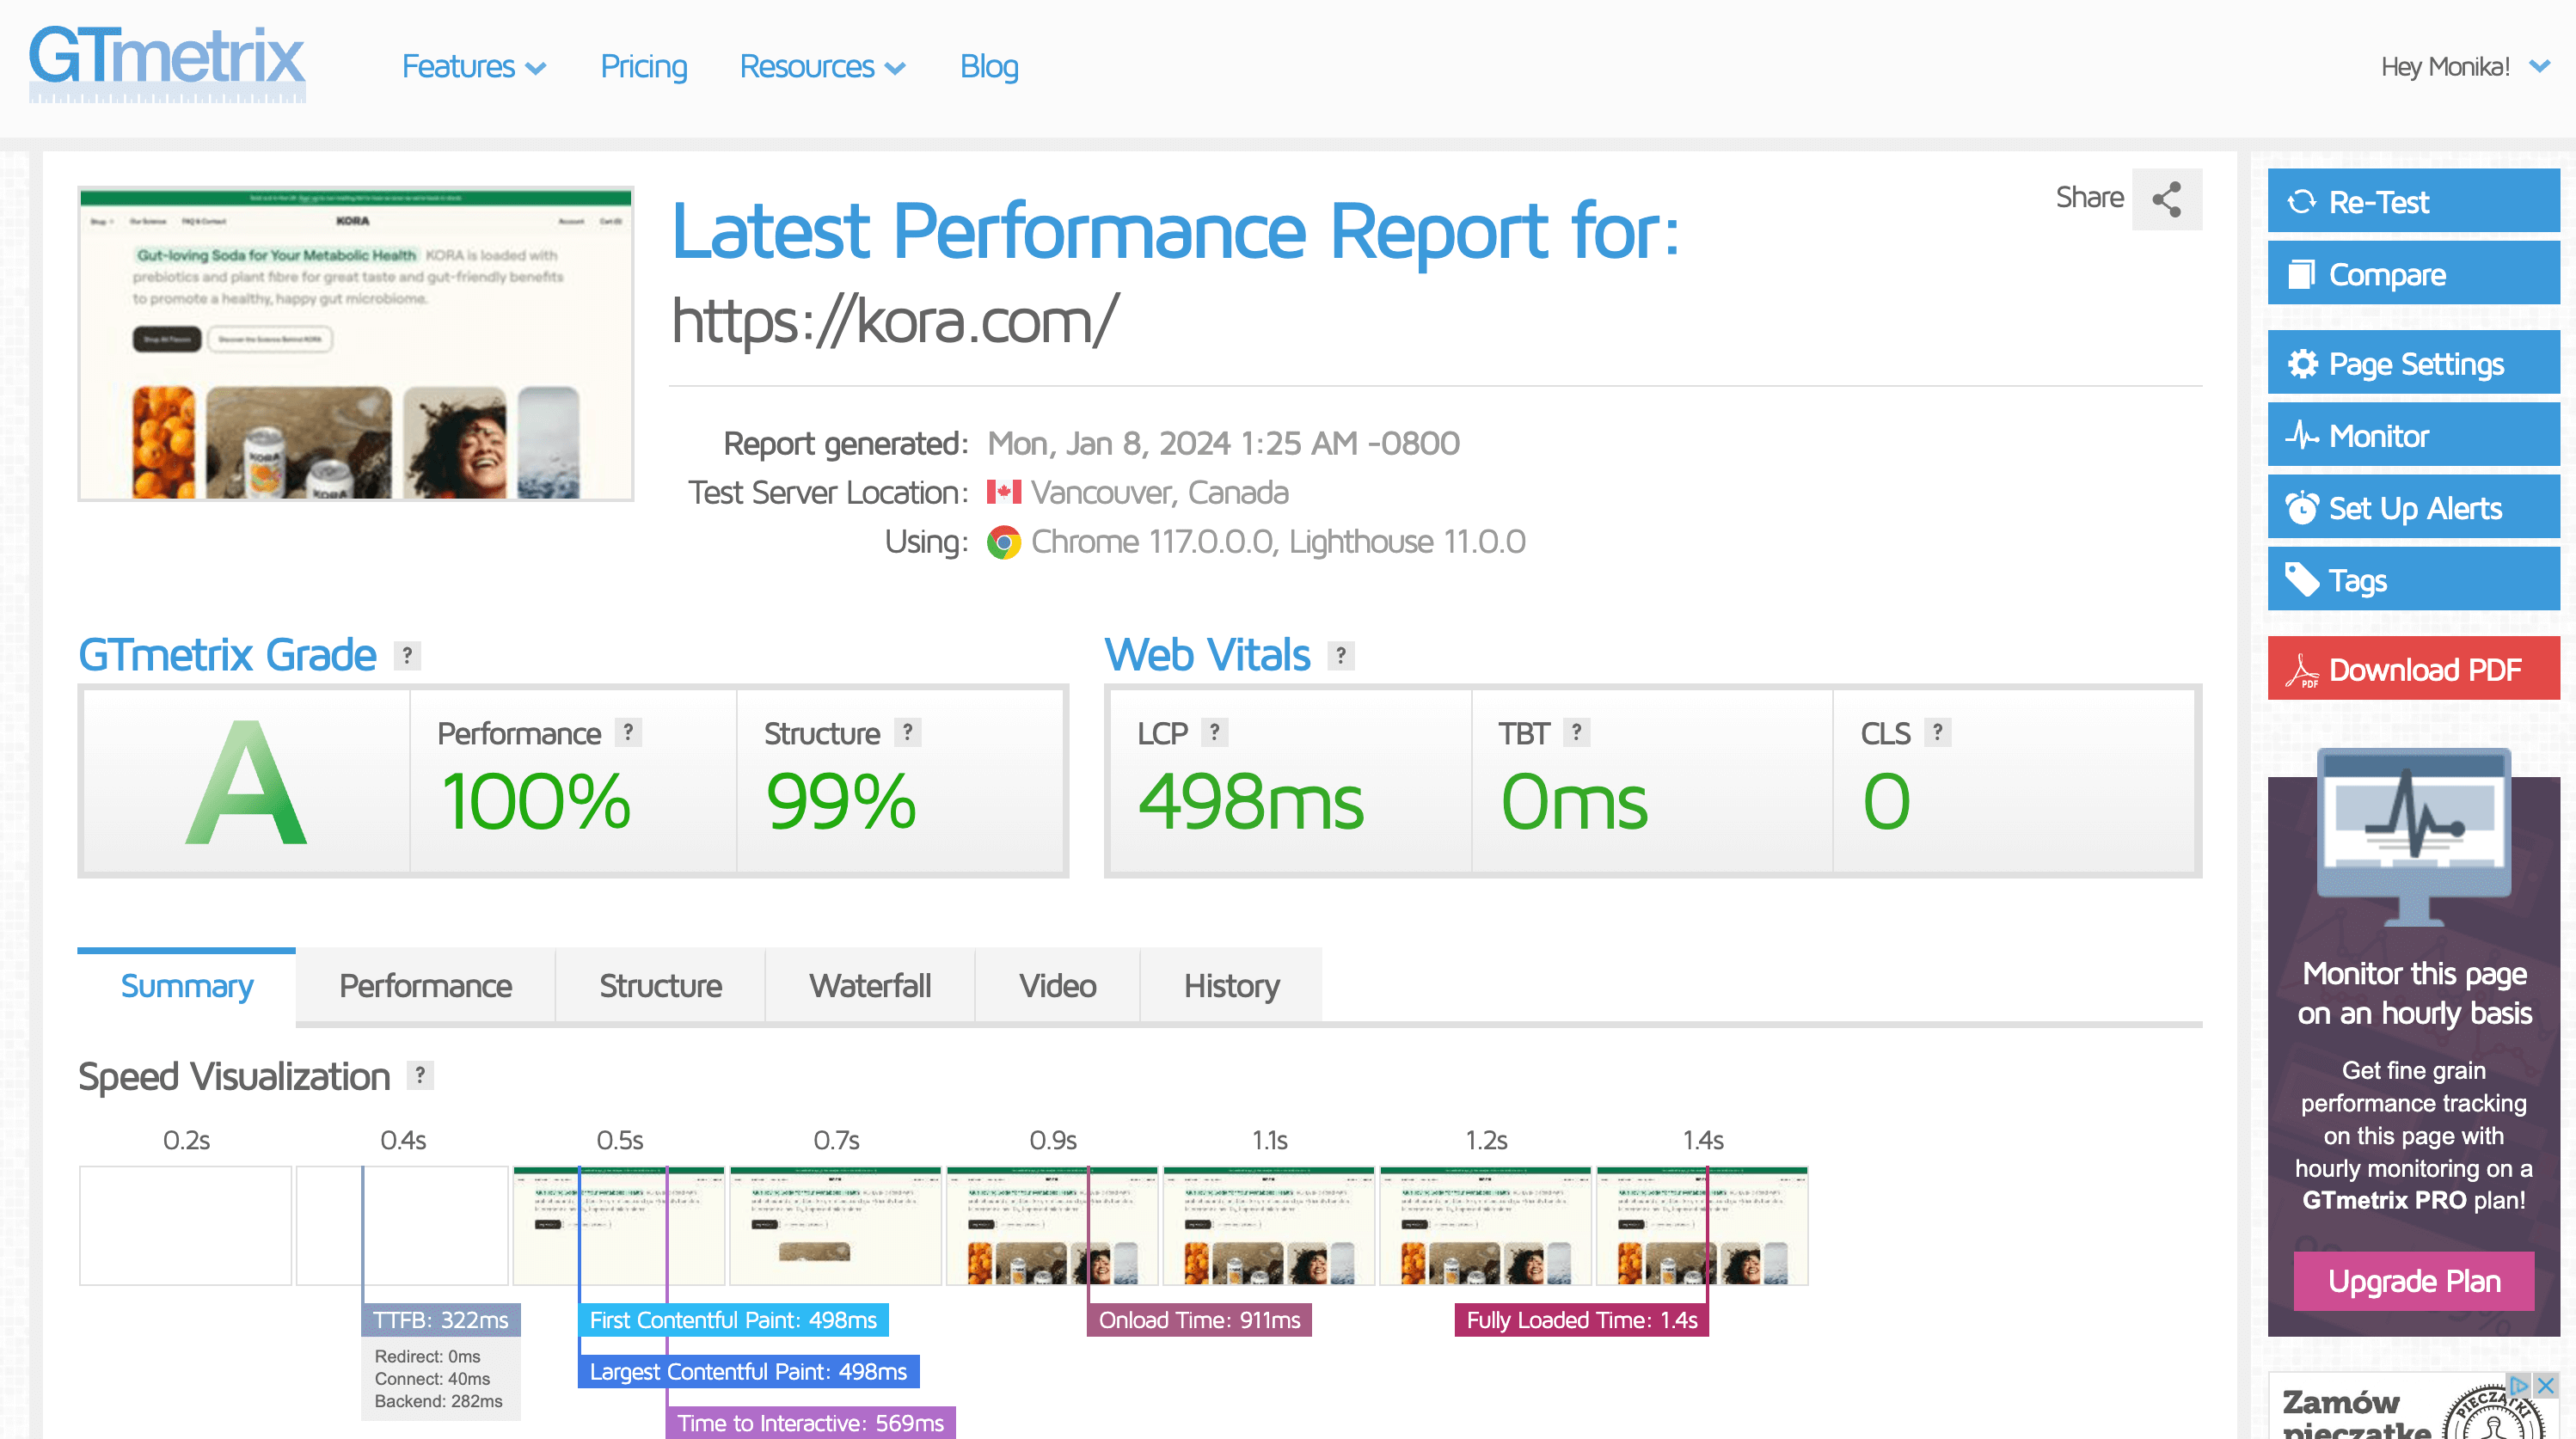Click the 0.5s filmstrip frame
2576x1439 pixels.
619,1226
